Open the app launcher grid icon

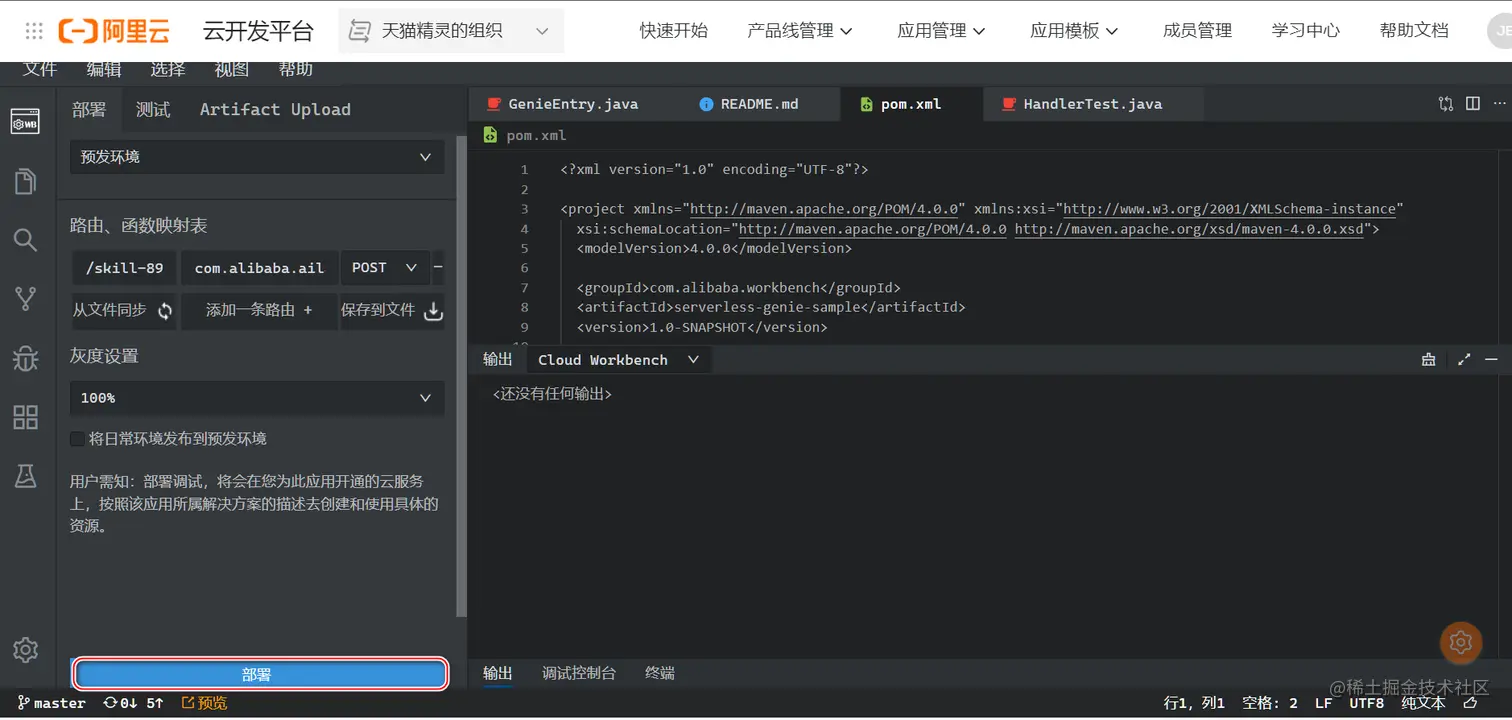click(34, 31)
